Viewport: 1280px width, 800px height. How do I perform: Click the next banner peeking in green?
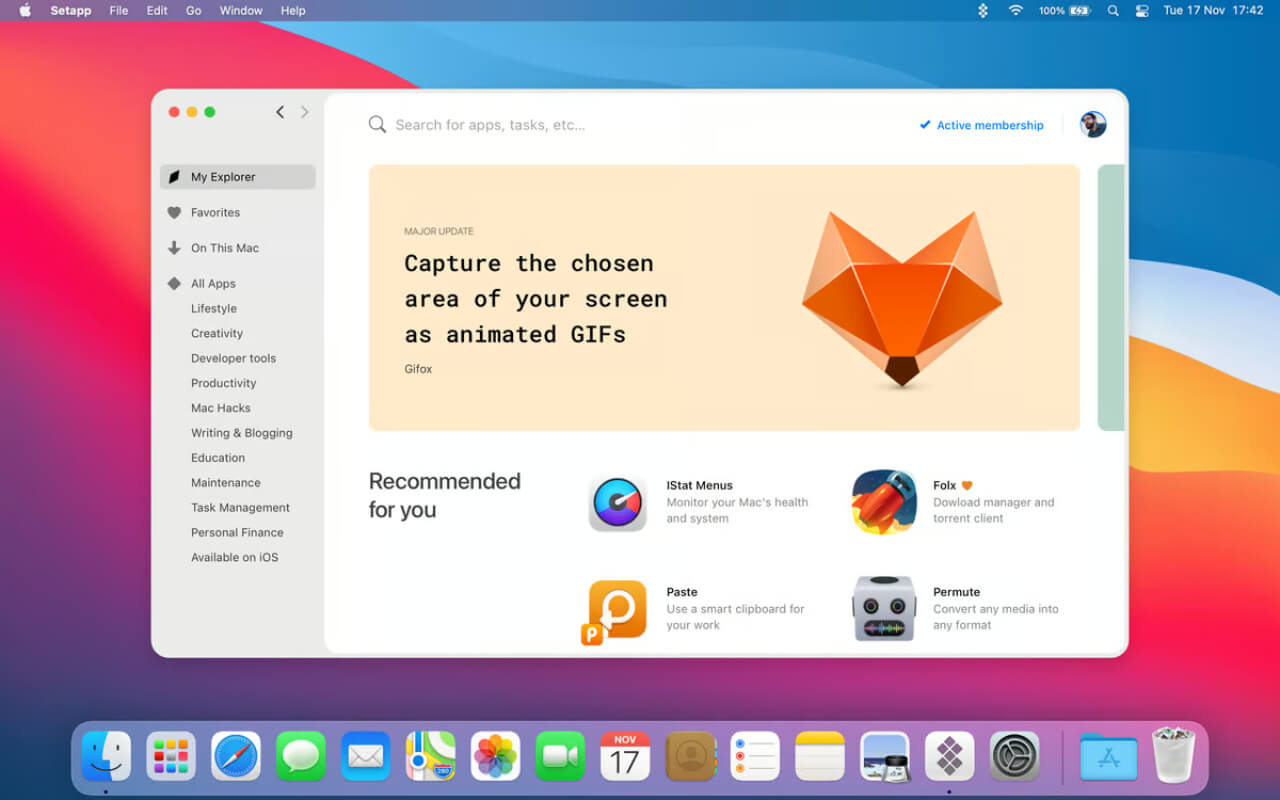pyautogui.click(x=1111, y=298)
